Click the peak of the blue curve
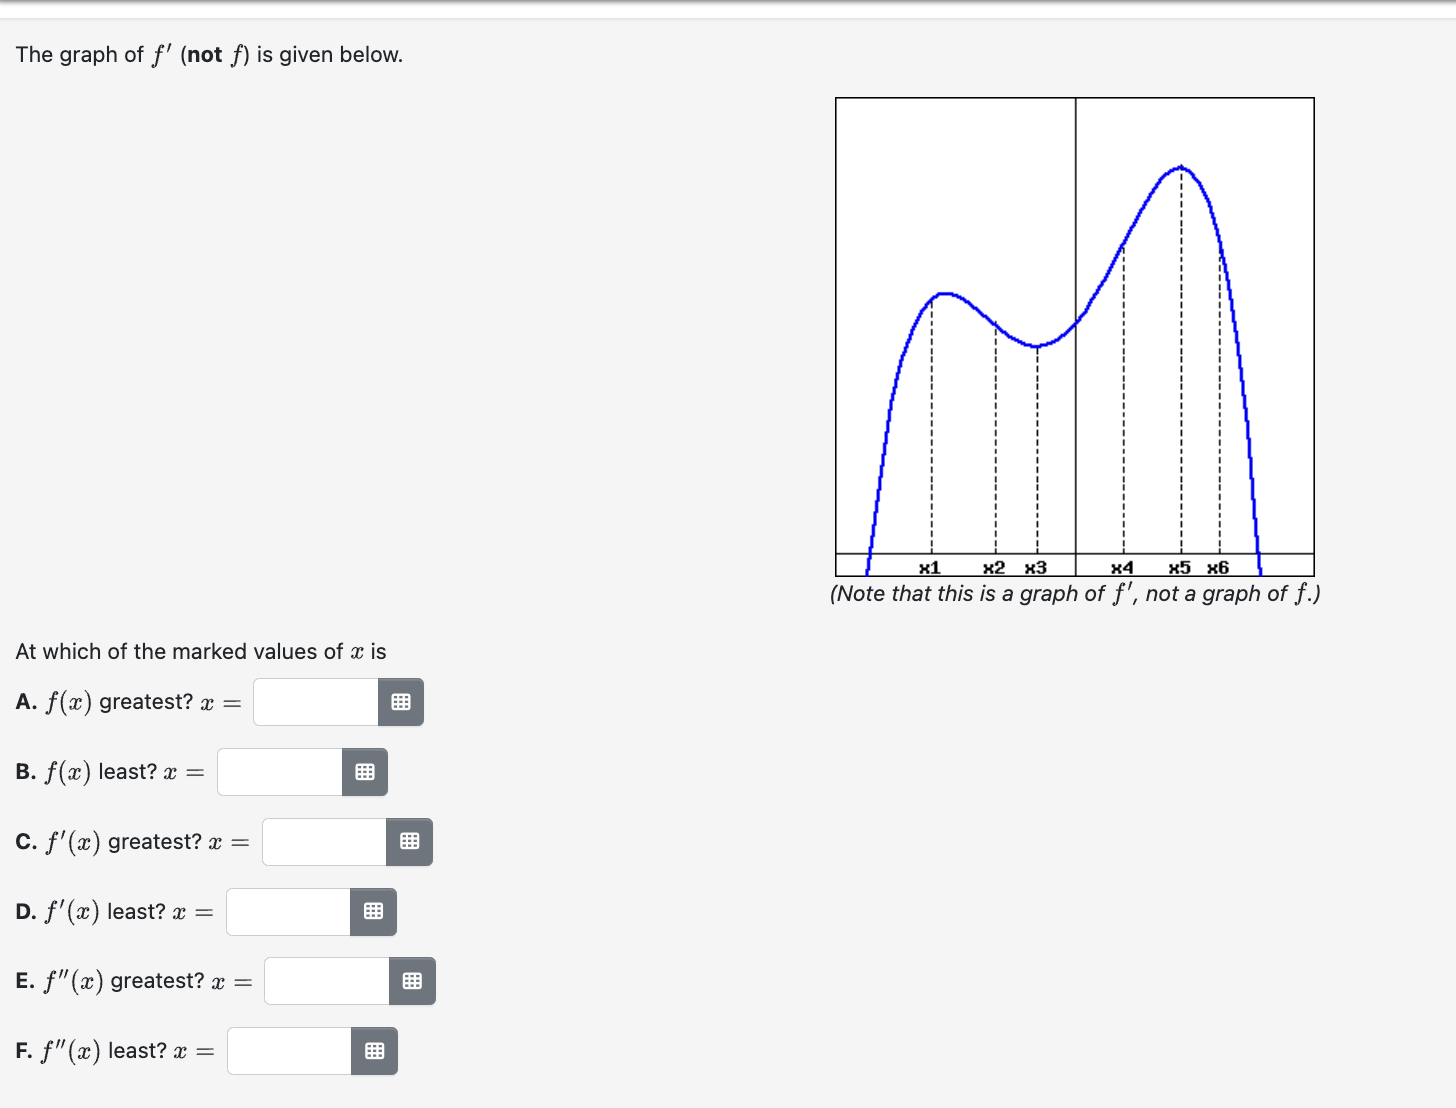 pyautogui.click(x=1181, y=168)
